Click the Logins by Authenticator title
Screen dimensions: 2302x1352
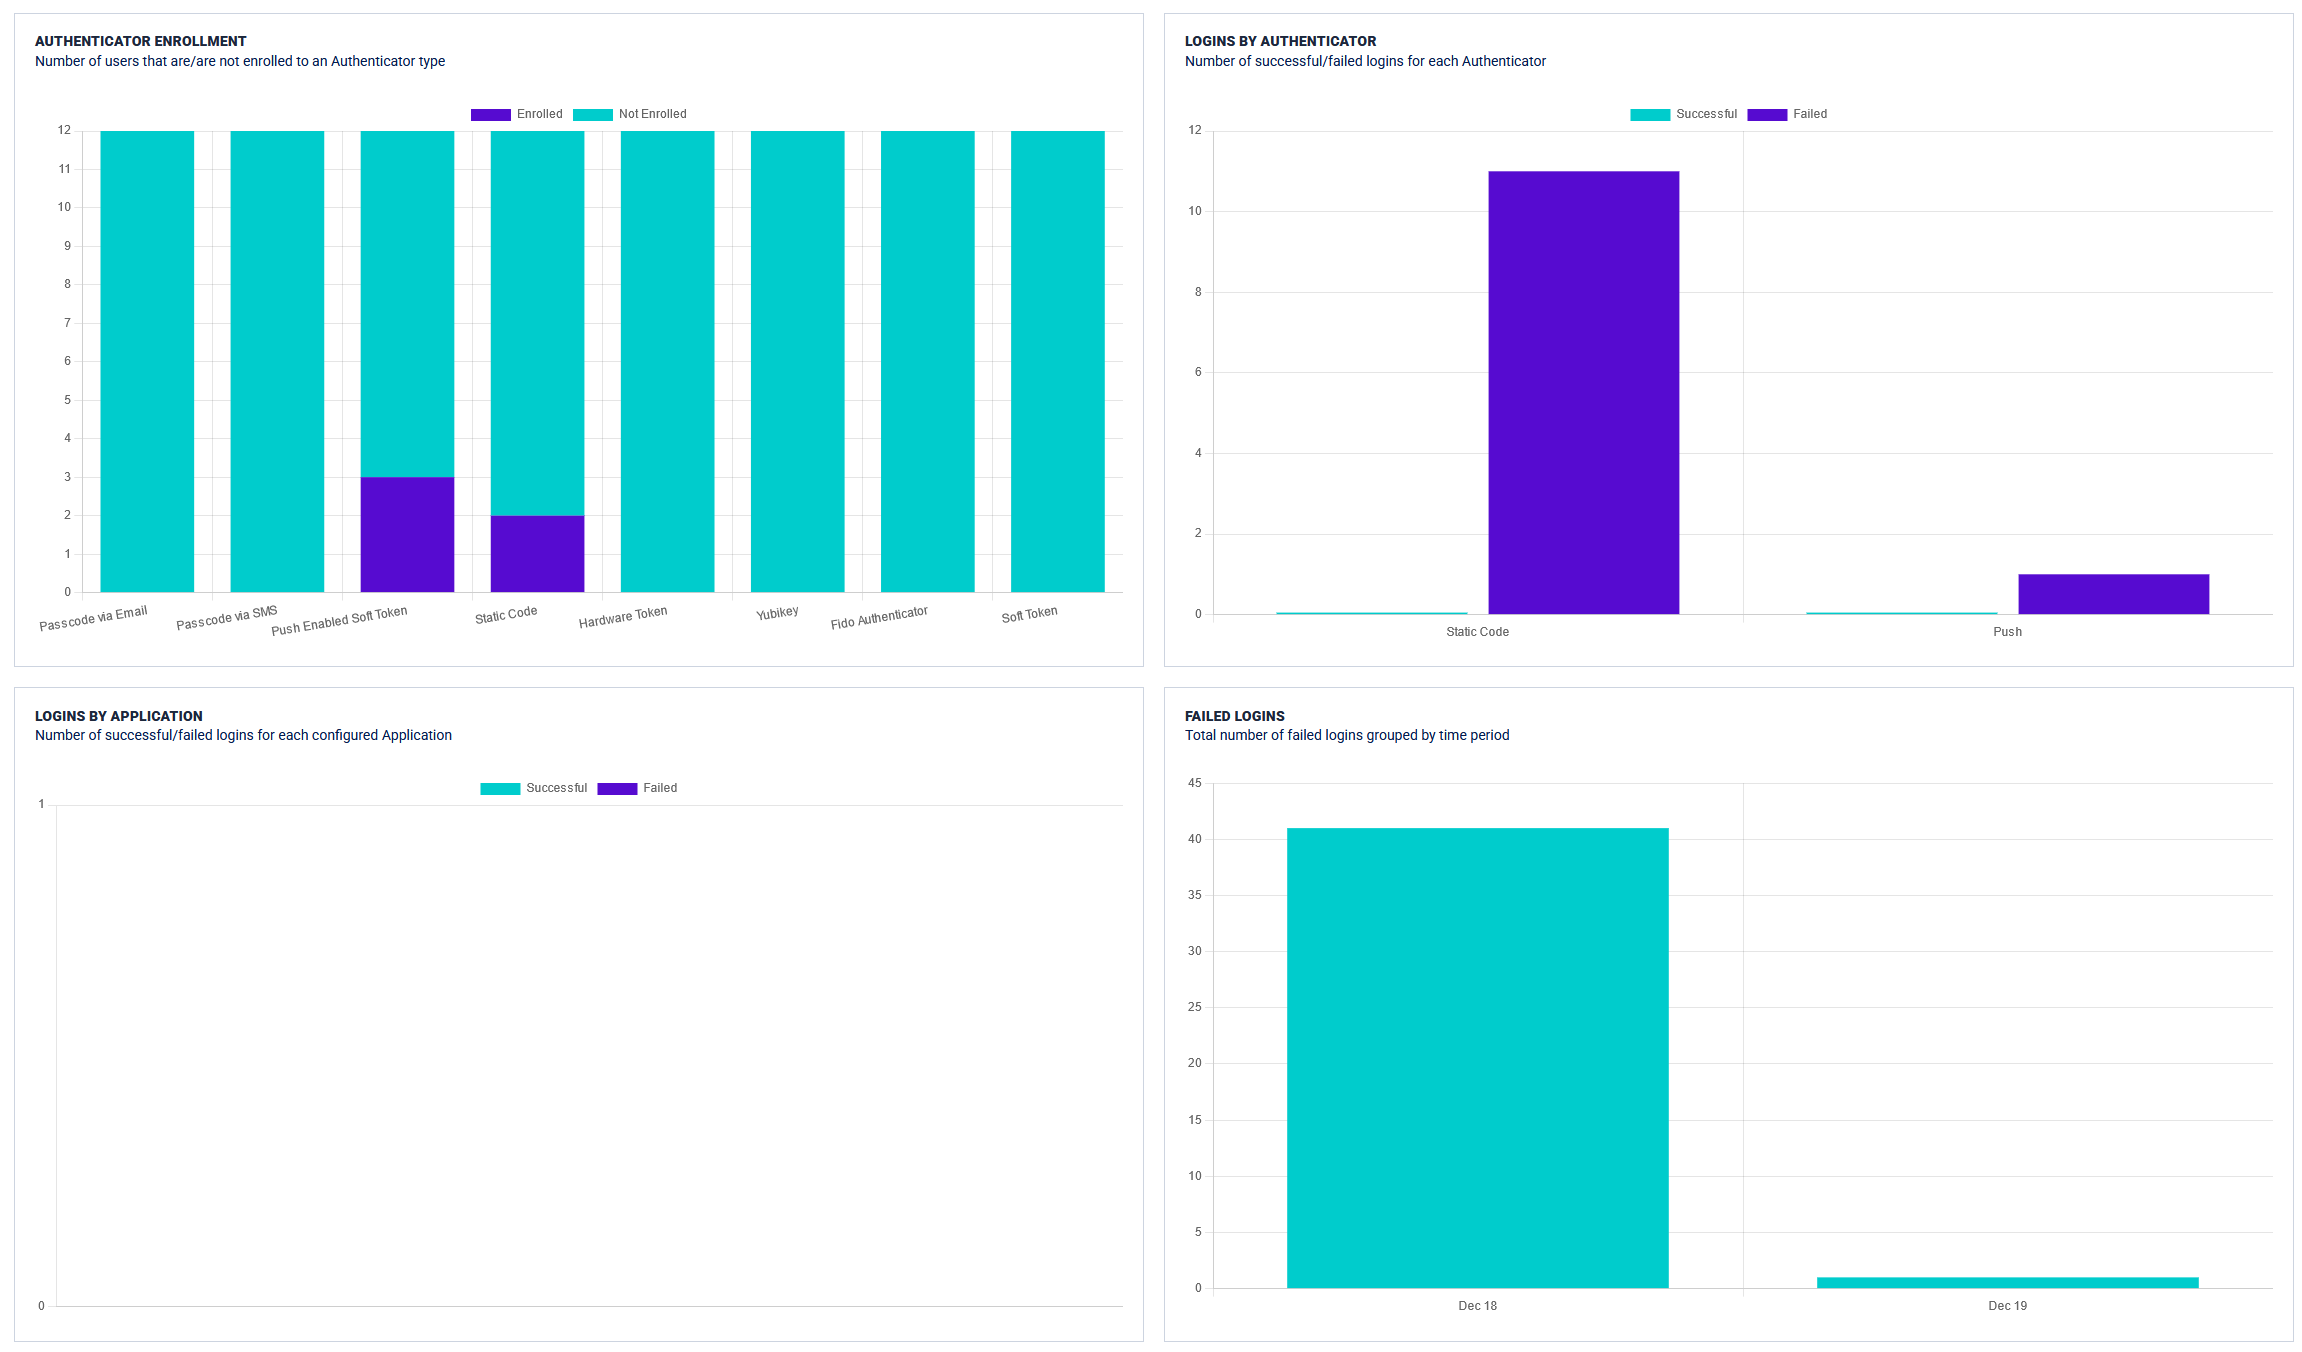1280,41
